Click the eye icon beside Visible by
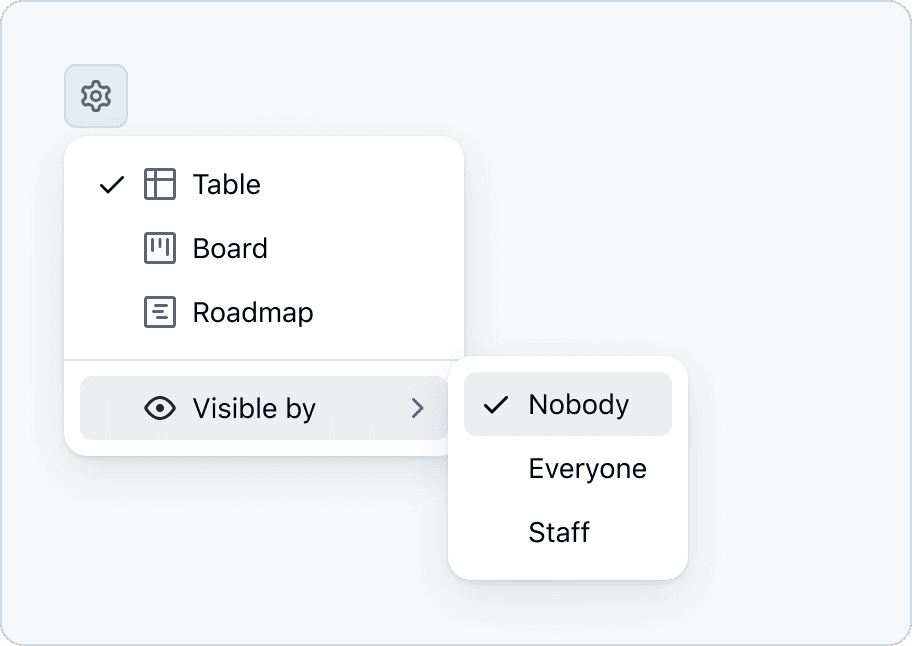This screenshot has height=646, width=912. (x=160, y=408)
